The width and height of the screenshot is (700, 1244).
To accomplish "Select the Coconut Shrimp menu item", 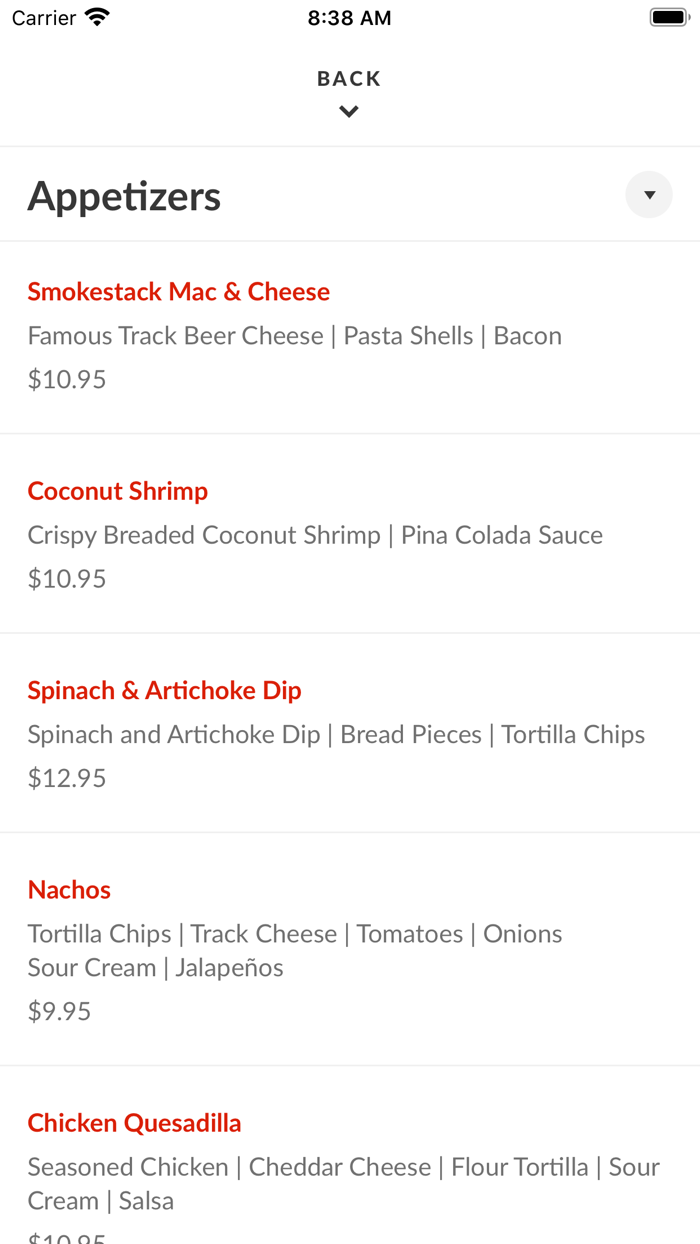I will click(x=117, y=490).
